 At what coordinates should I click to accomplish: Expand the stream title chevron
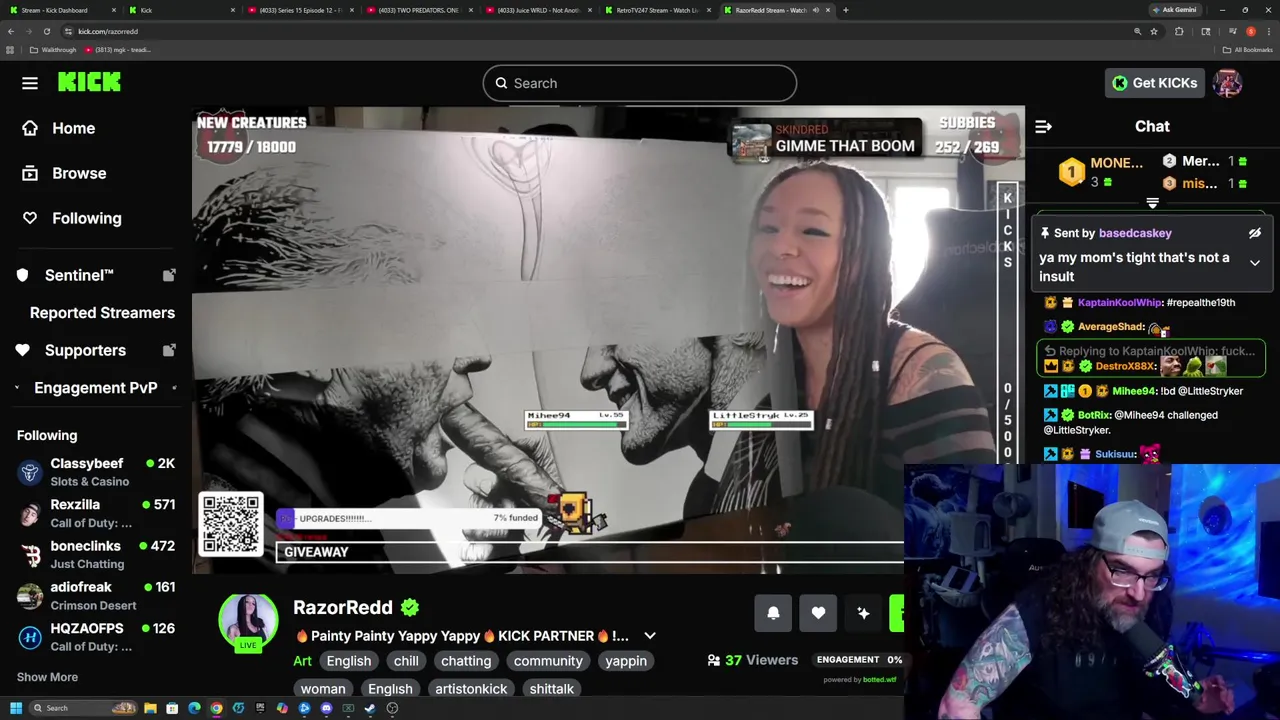pos(650,636)
